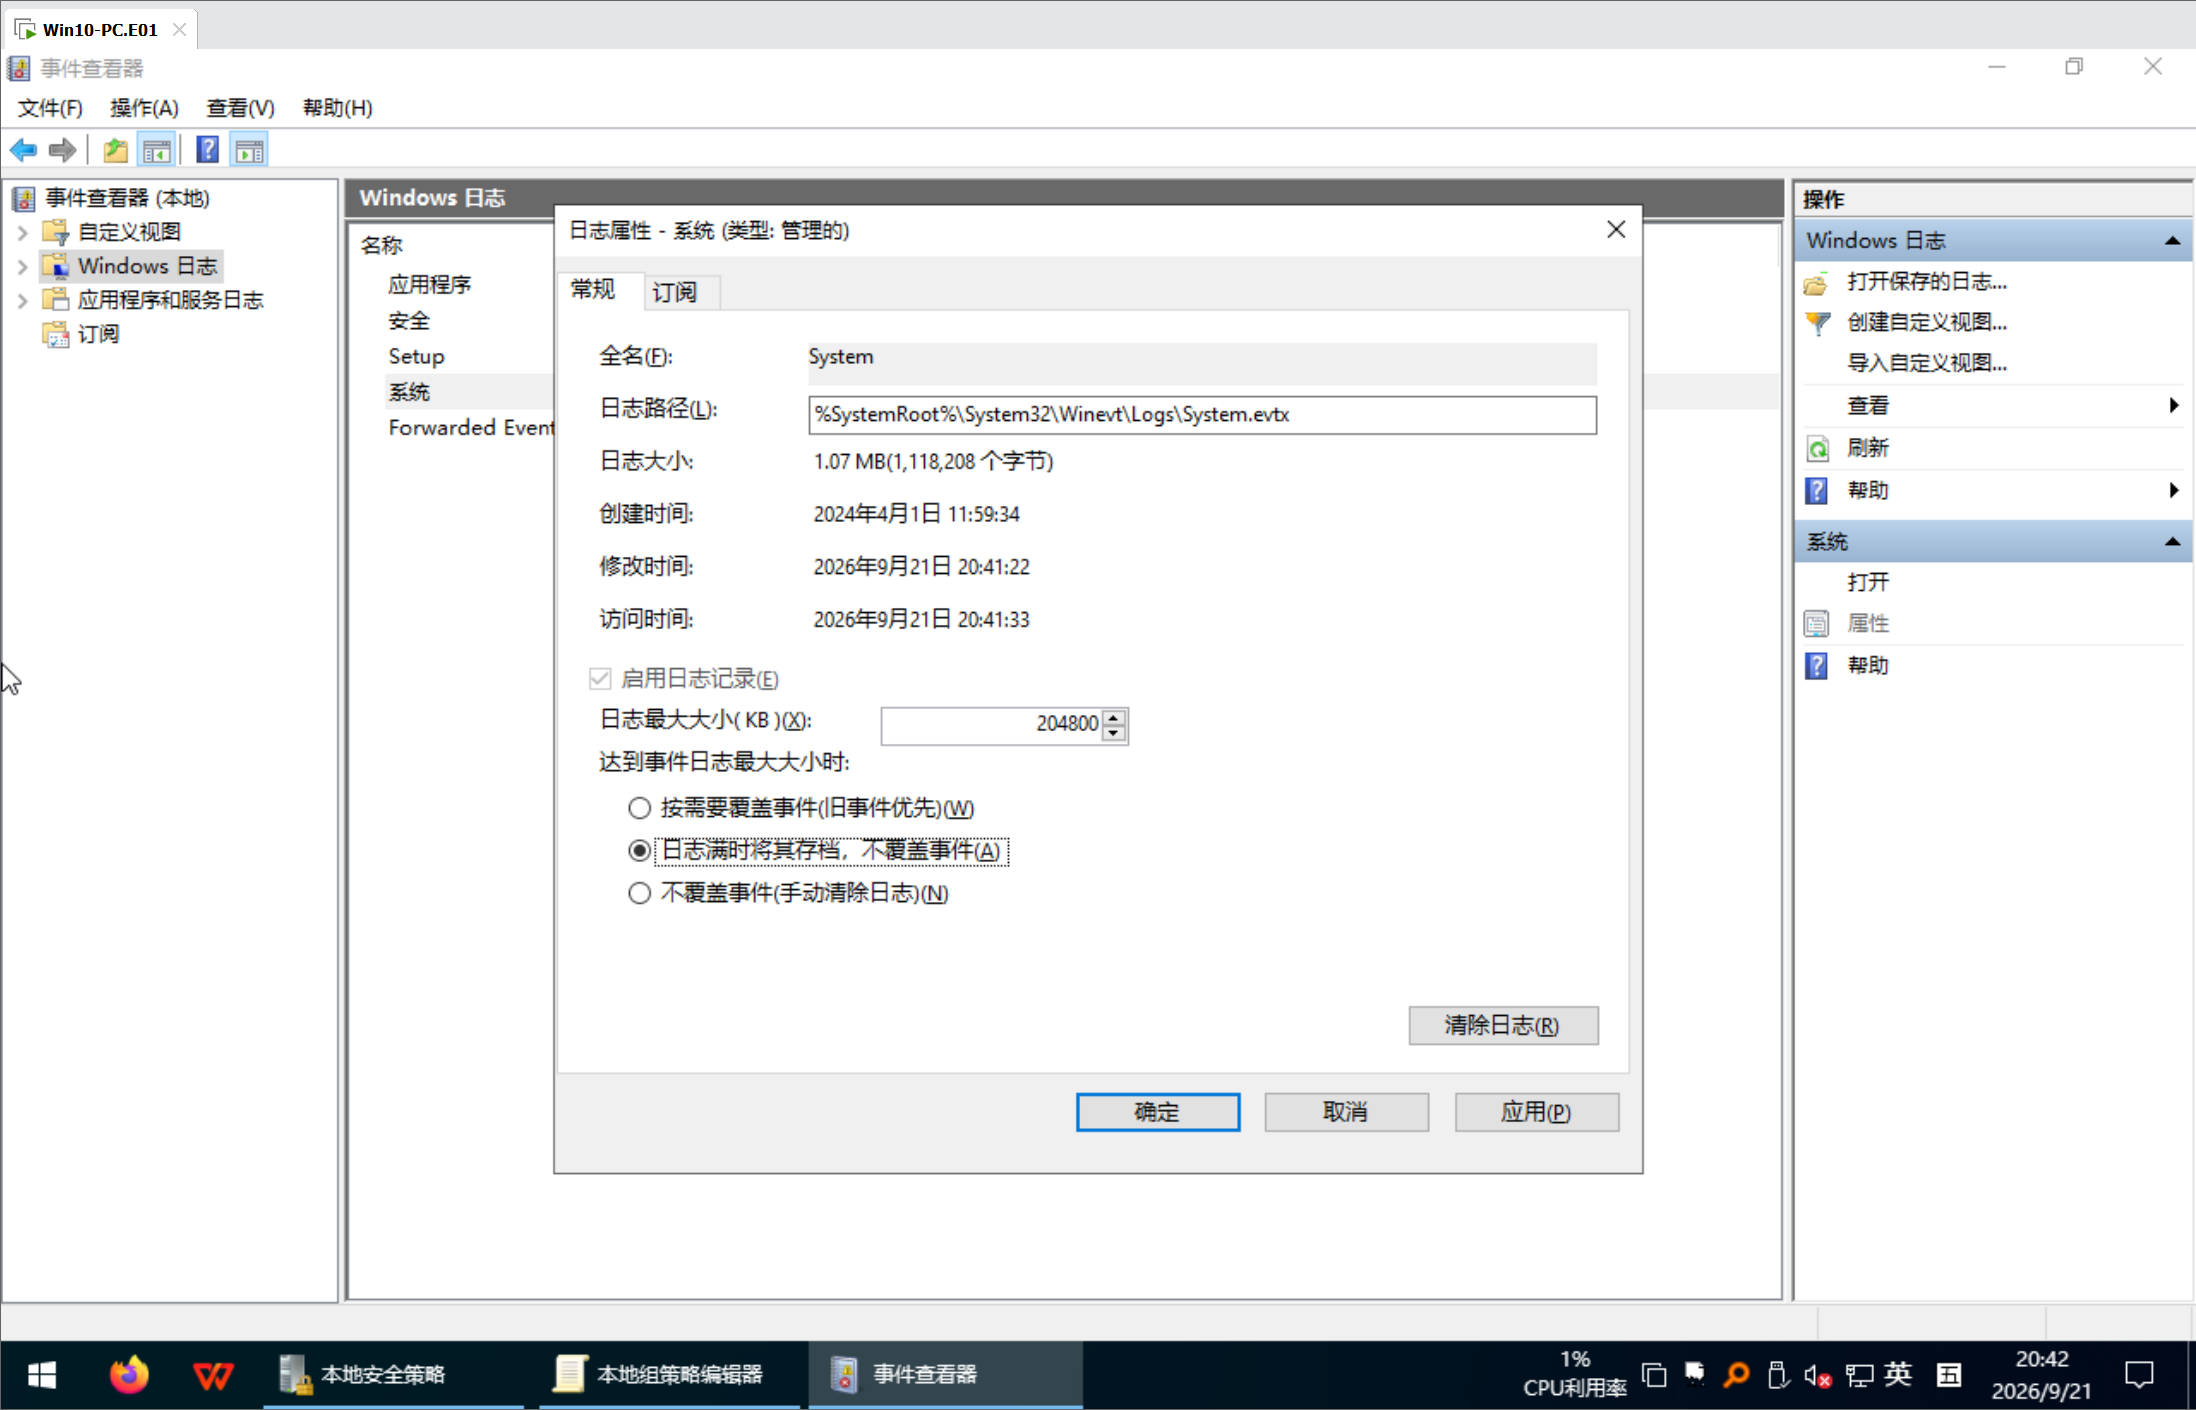Open the 文件(F) menu
Screen dimensions: 2196x1410
(50, 108)
